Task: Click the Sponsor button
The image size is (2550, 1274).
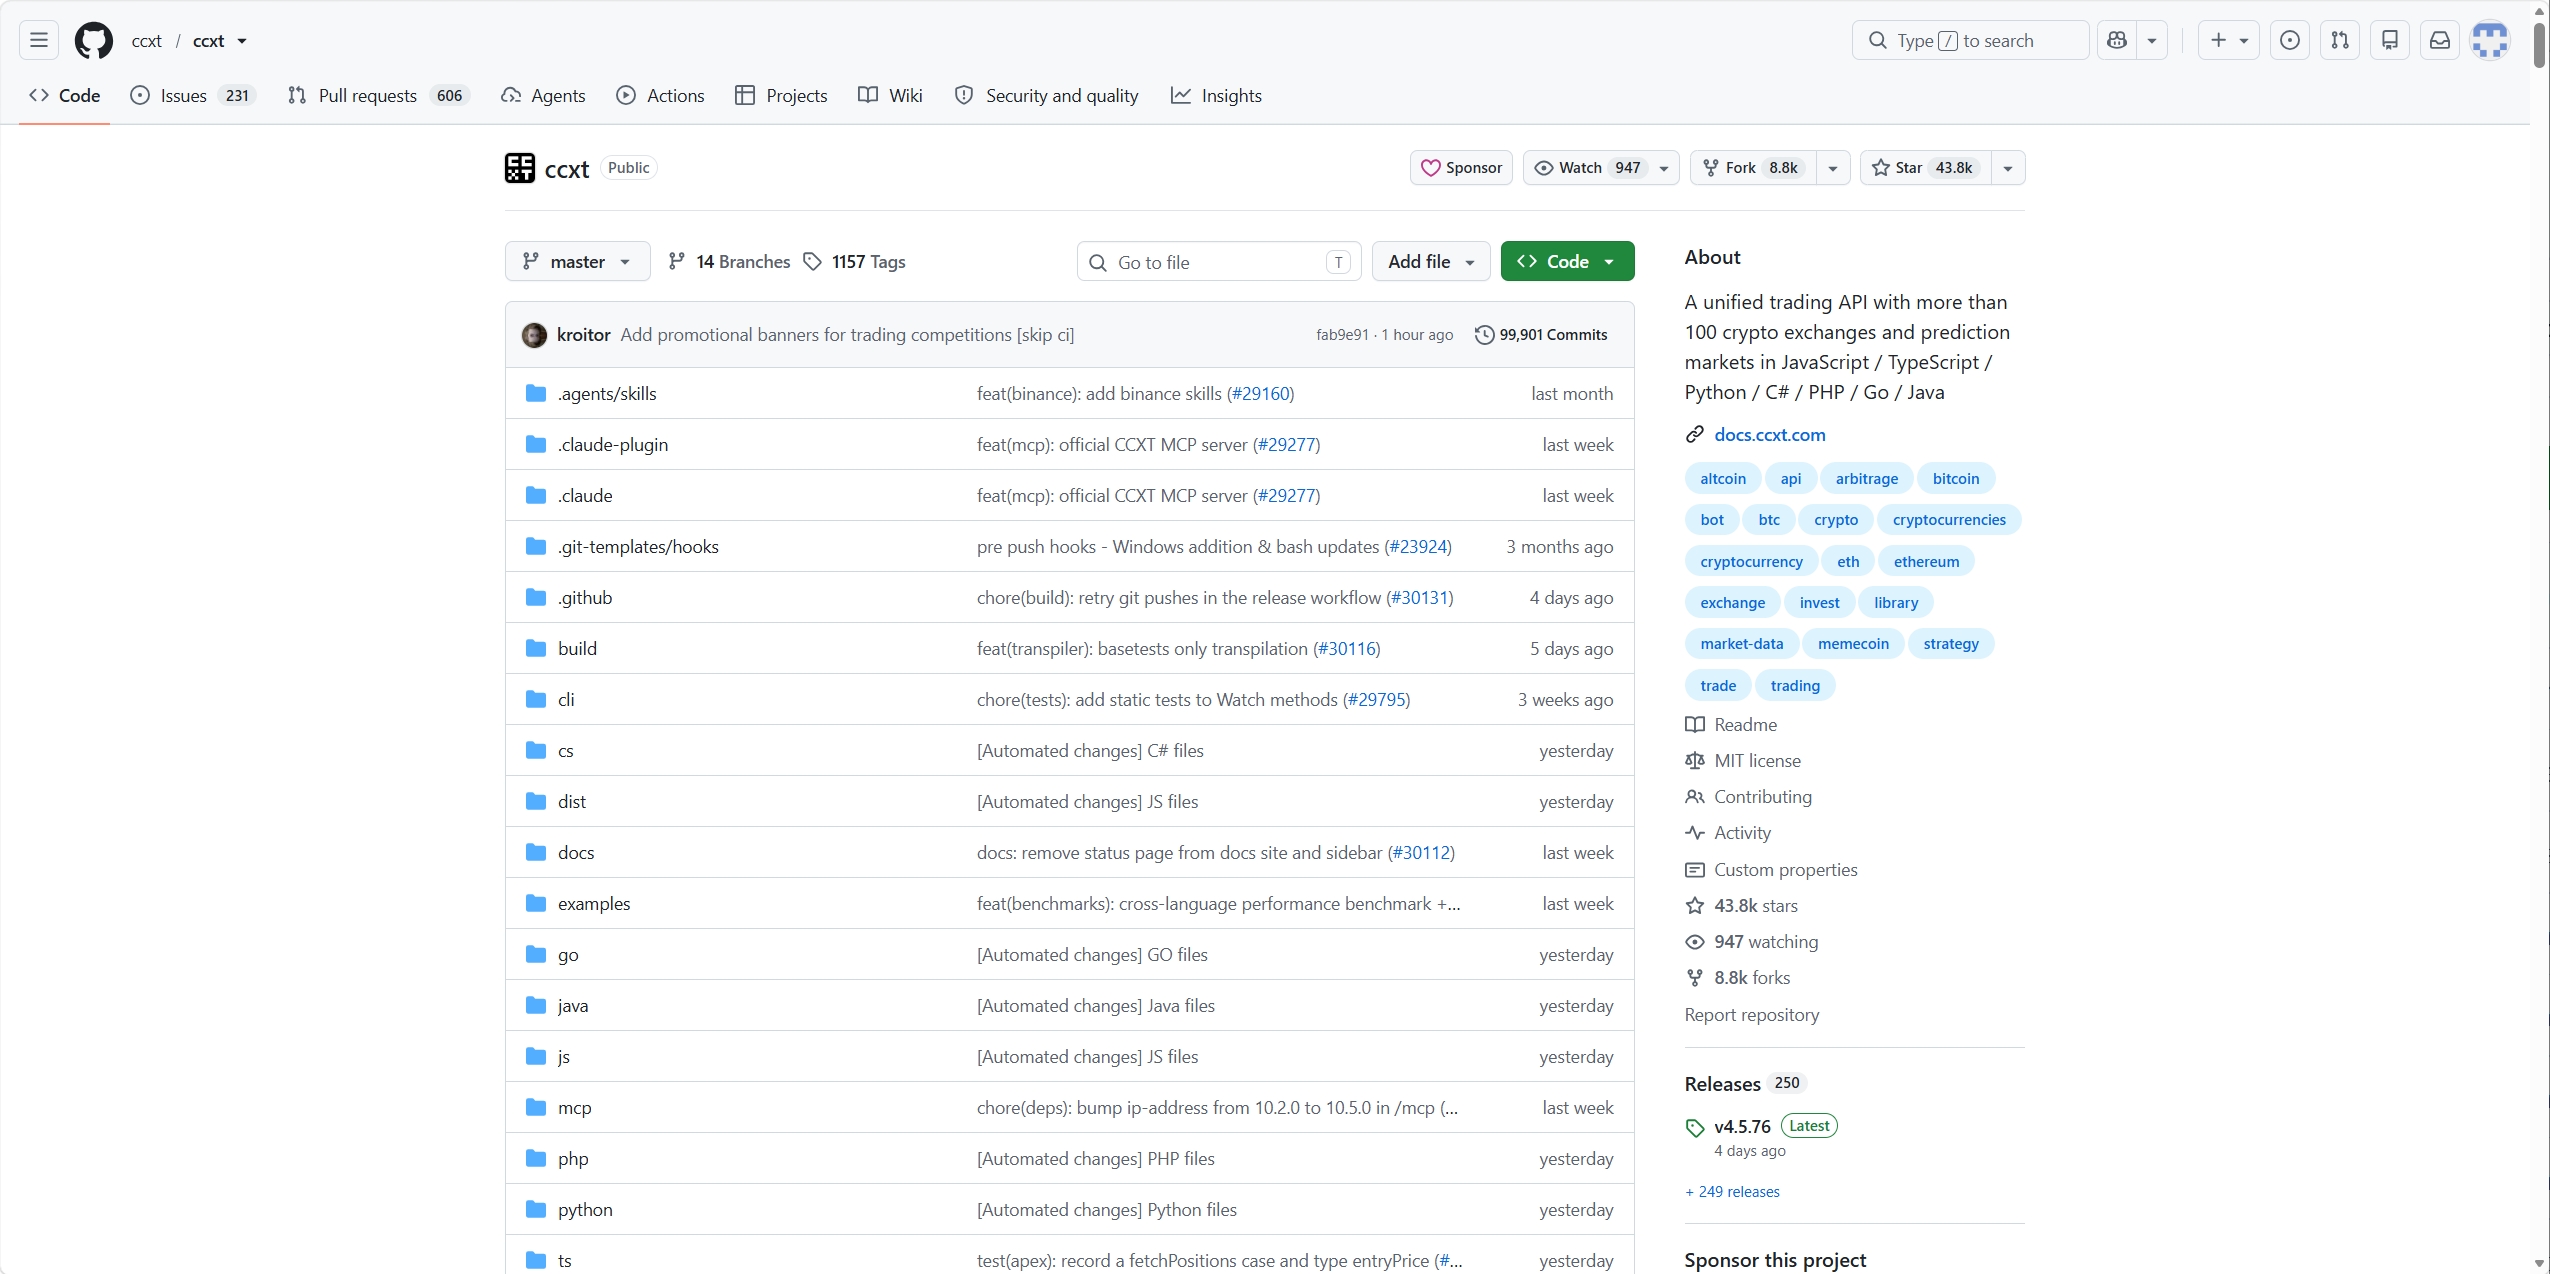Action: pyautogui.click(x=1461, y=168)
